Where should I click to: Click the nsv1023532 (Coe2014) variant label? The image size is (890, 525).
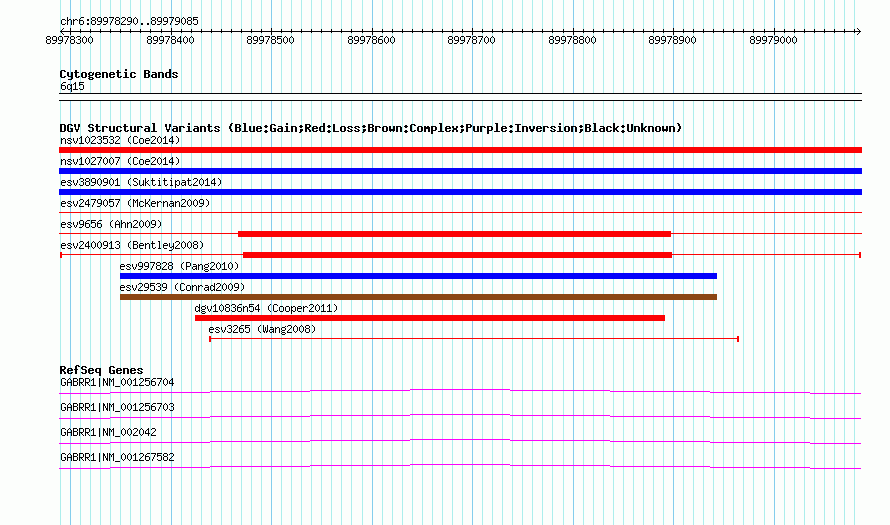(x=120, y=140)
